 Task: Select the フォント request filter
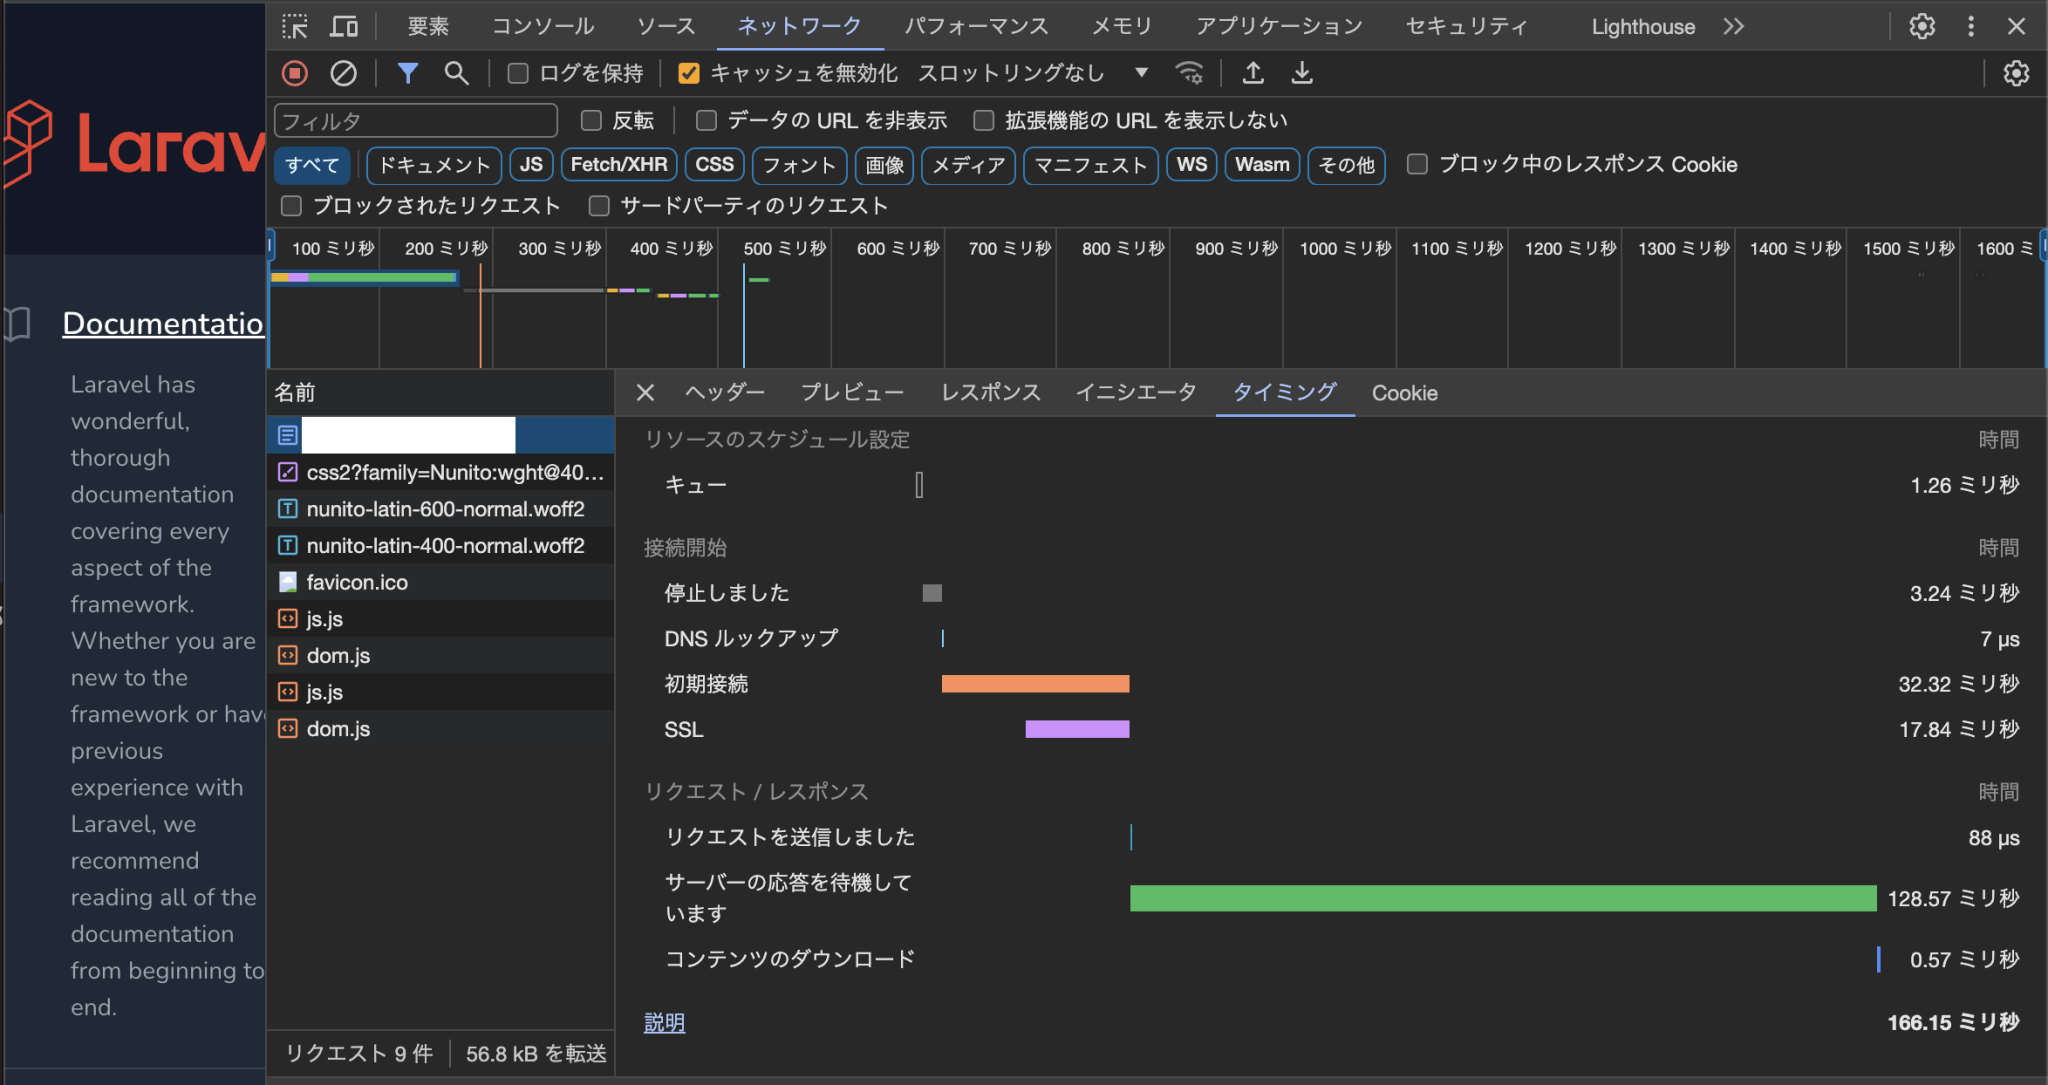click(x=798, y=165)
